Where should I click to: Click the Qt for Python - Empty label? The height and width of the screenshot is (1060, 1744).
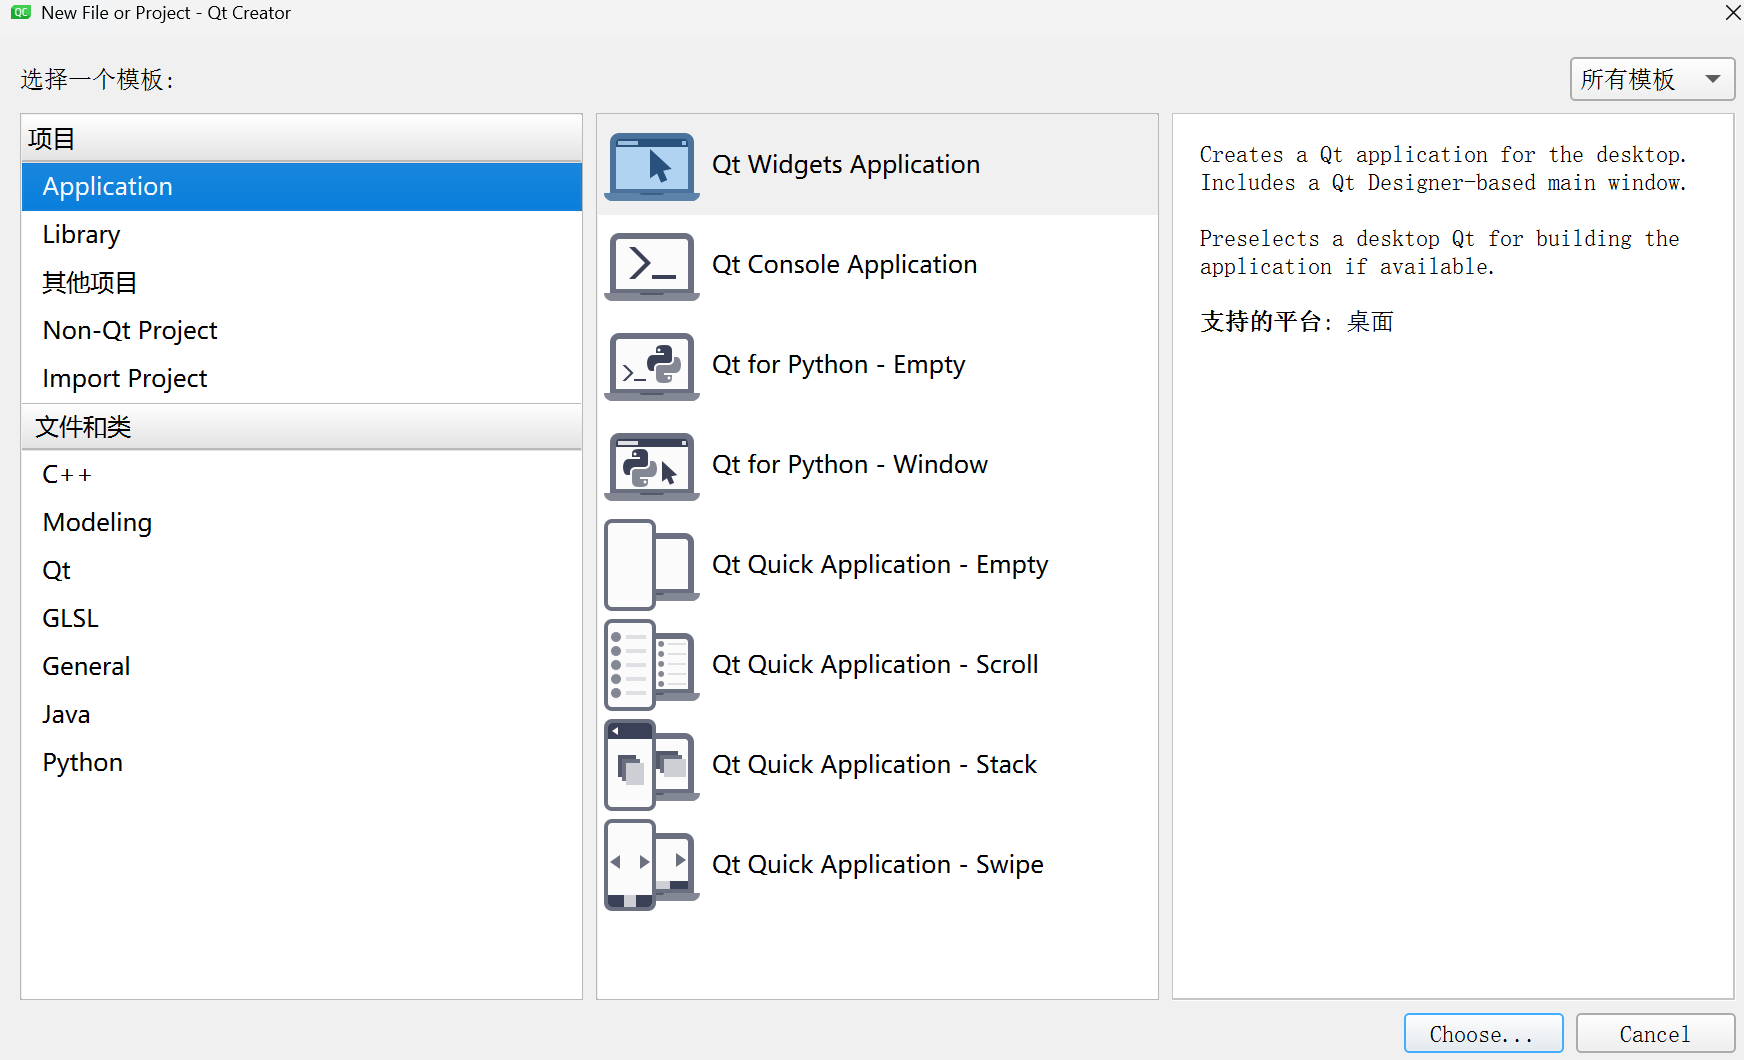[x=839, y=365]
